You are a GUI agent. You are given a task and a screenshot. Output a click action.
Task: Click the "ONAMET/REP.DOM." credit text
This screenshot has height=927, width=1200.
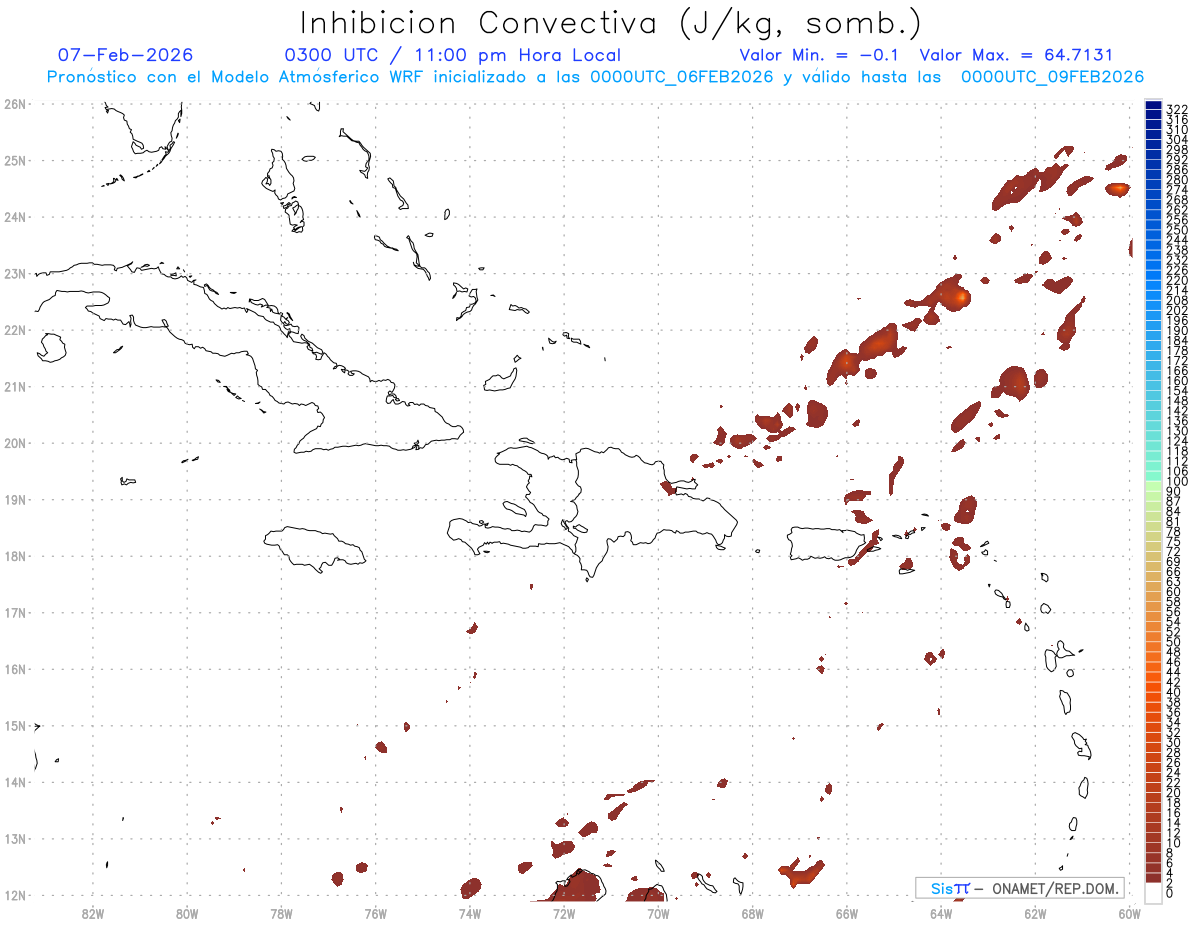point(1057,889)
